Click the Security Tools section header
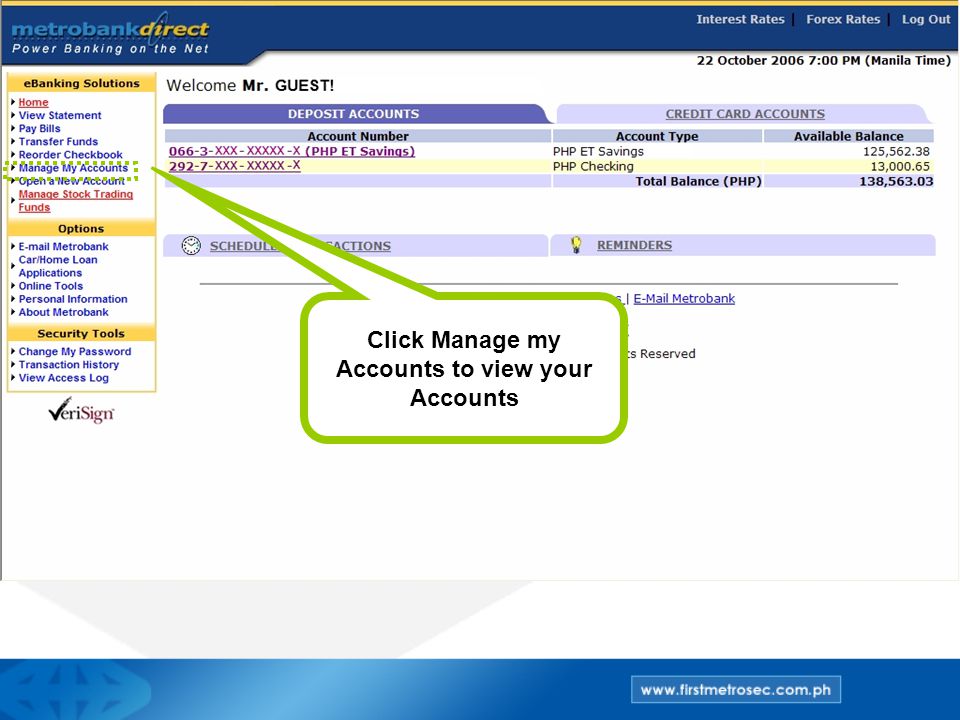Viewport: 960px width, 720px height. coord(81,334)
